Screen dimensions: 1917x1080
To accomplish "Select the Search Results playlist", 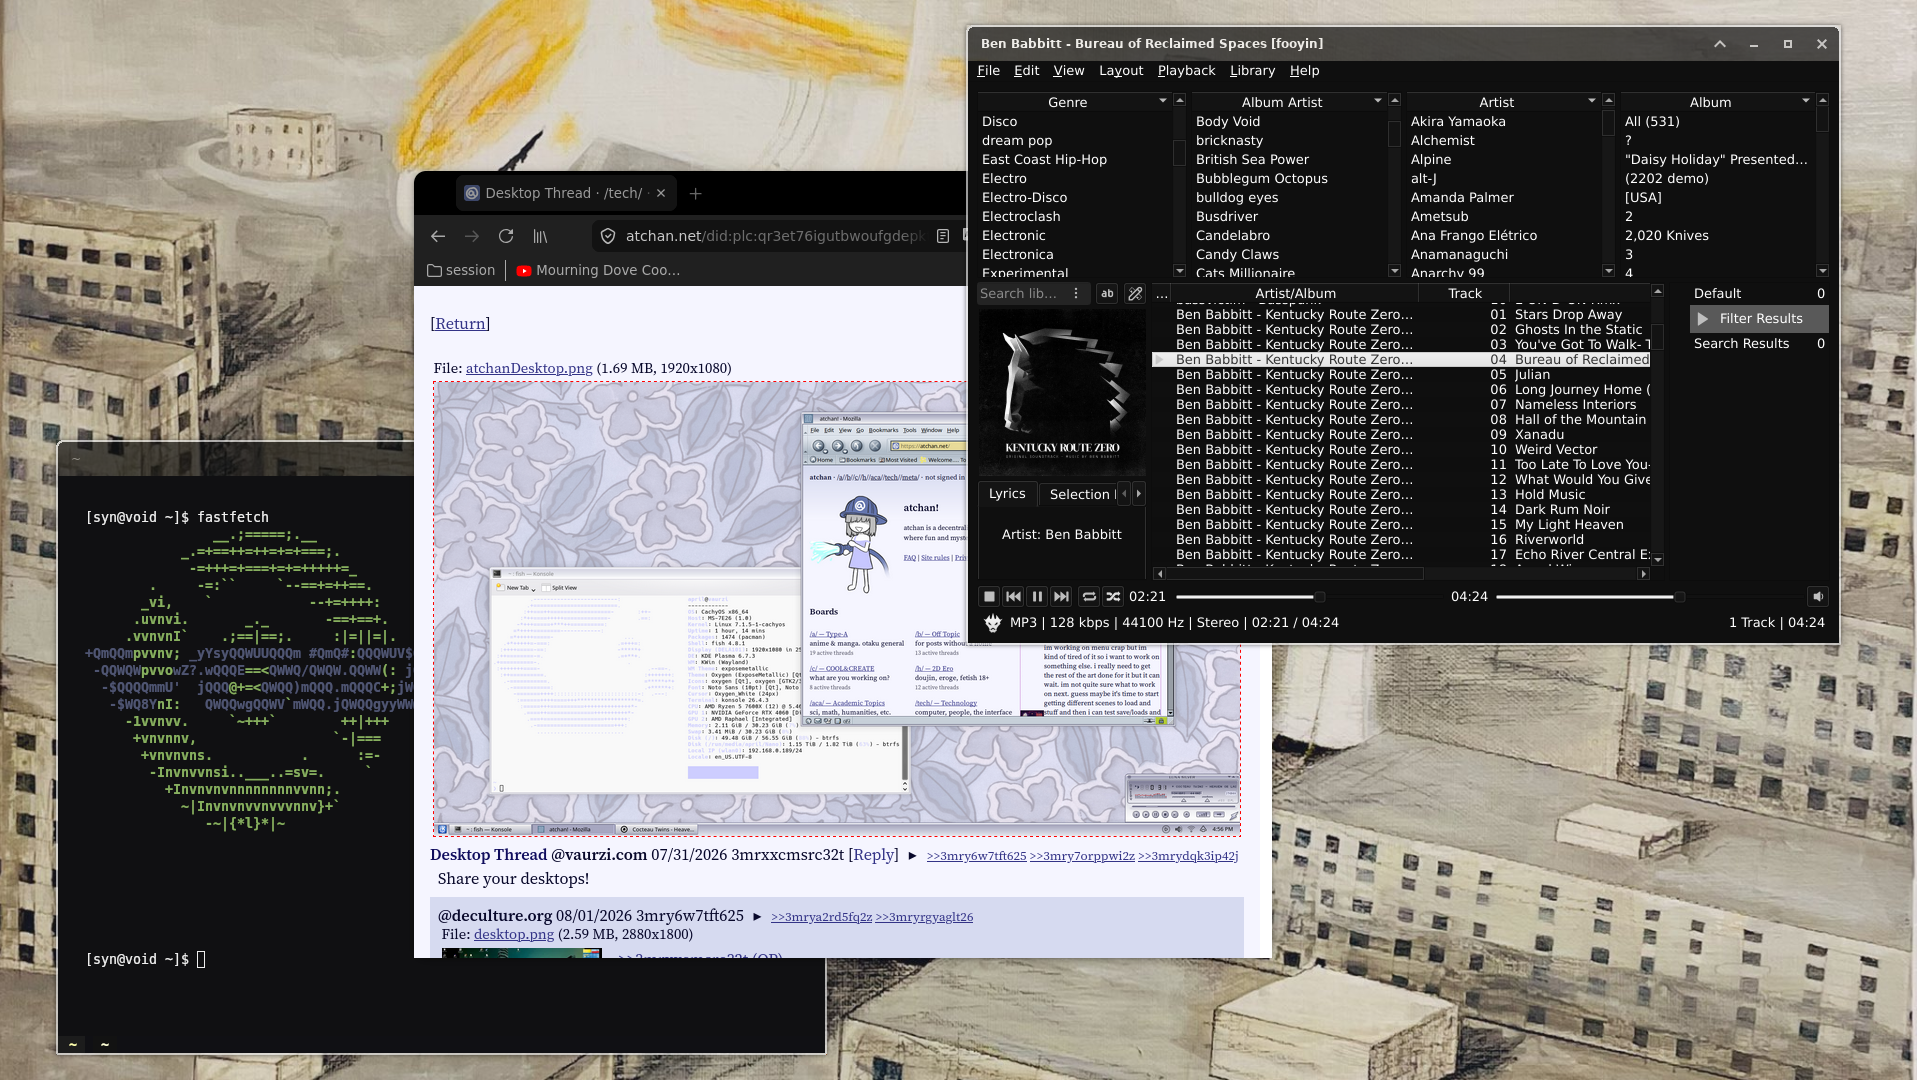I will tap(1759, 344).
